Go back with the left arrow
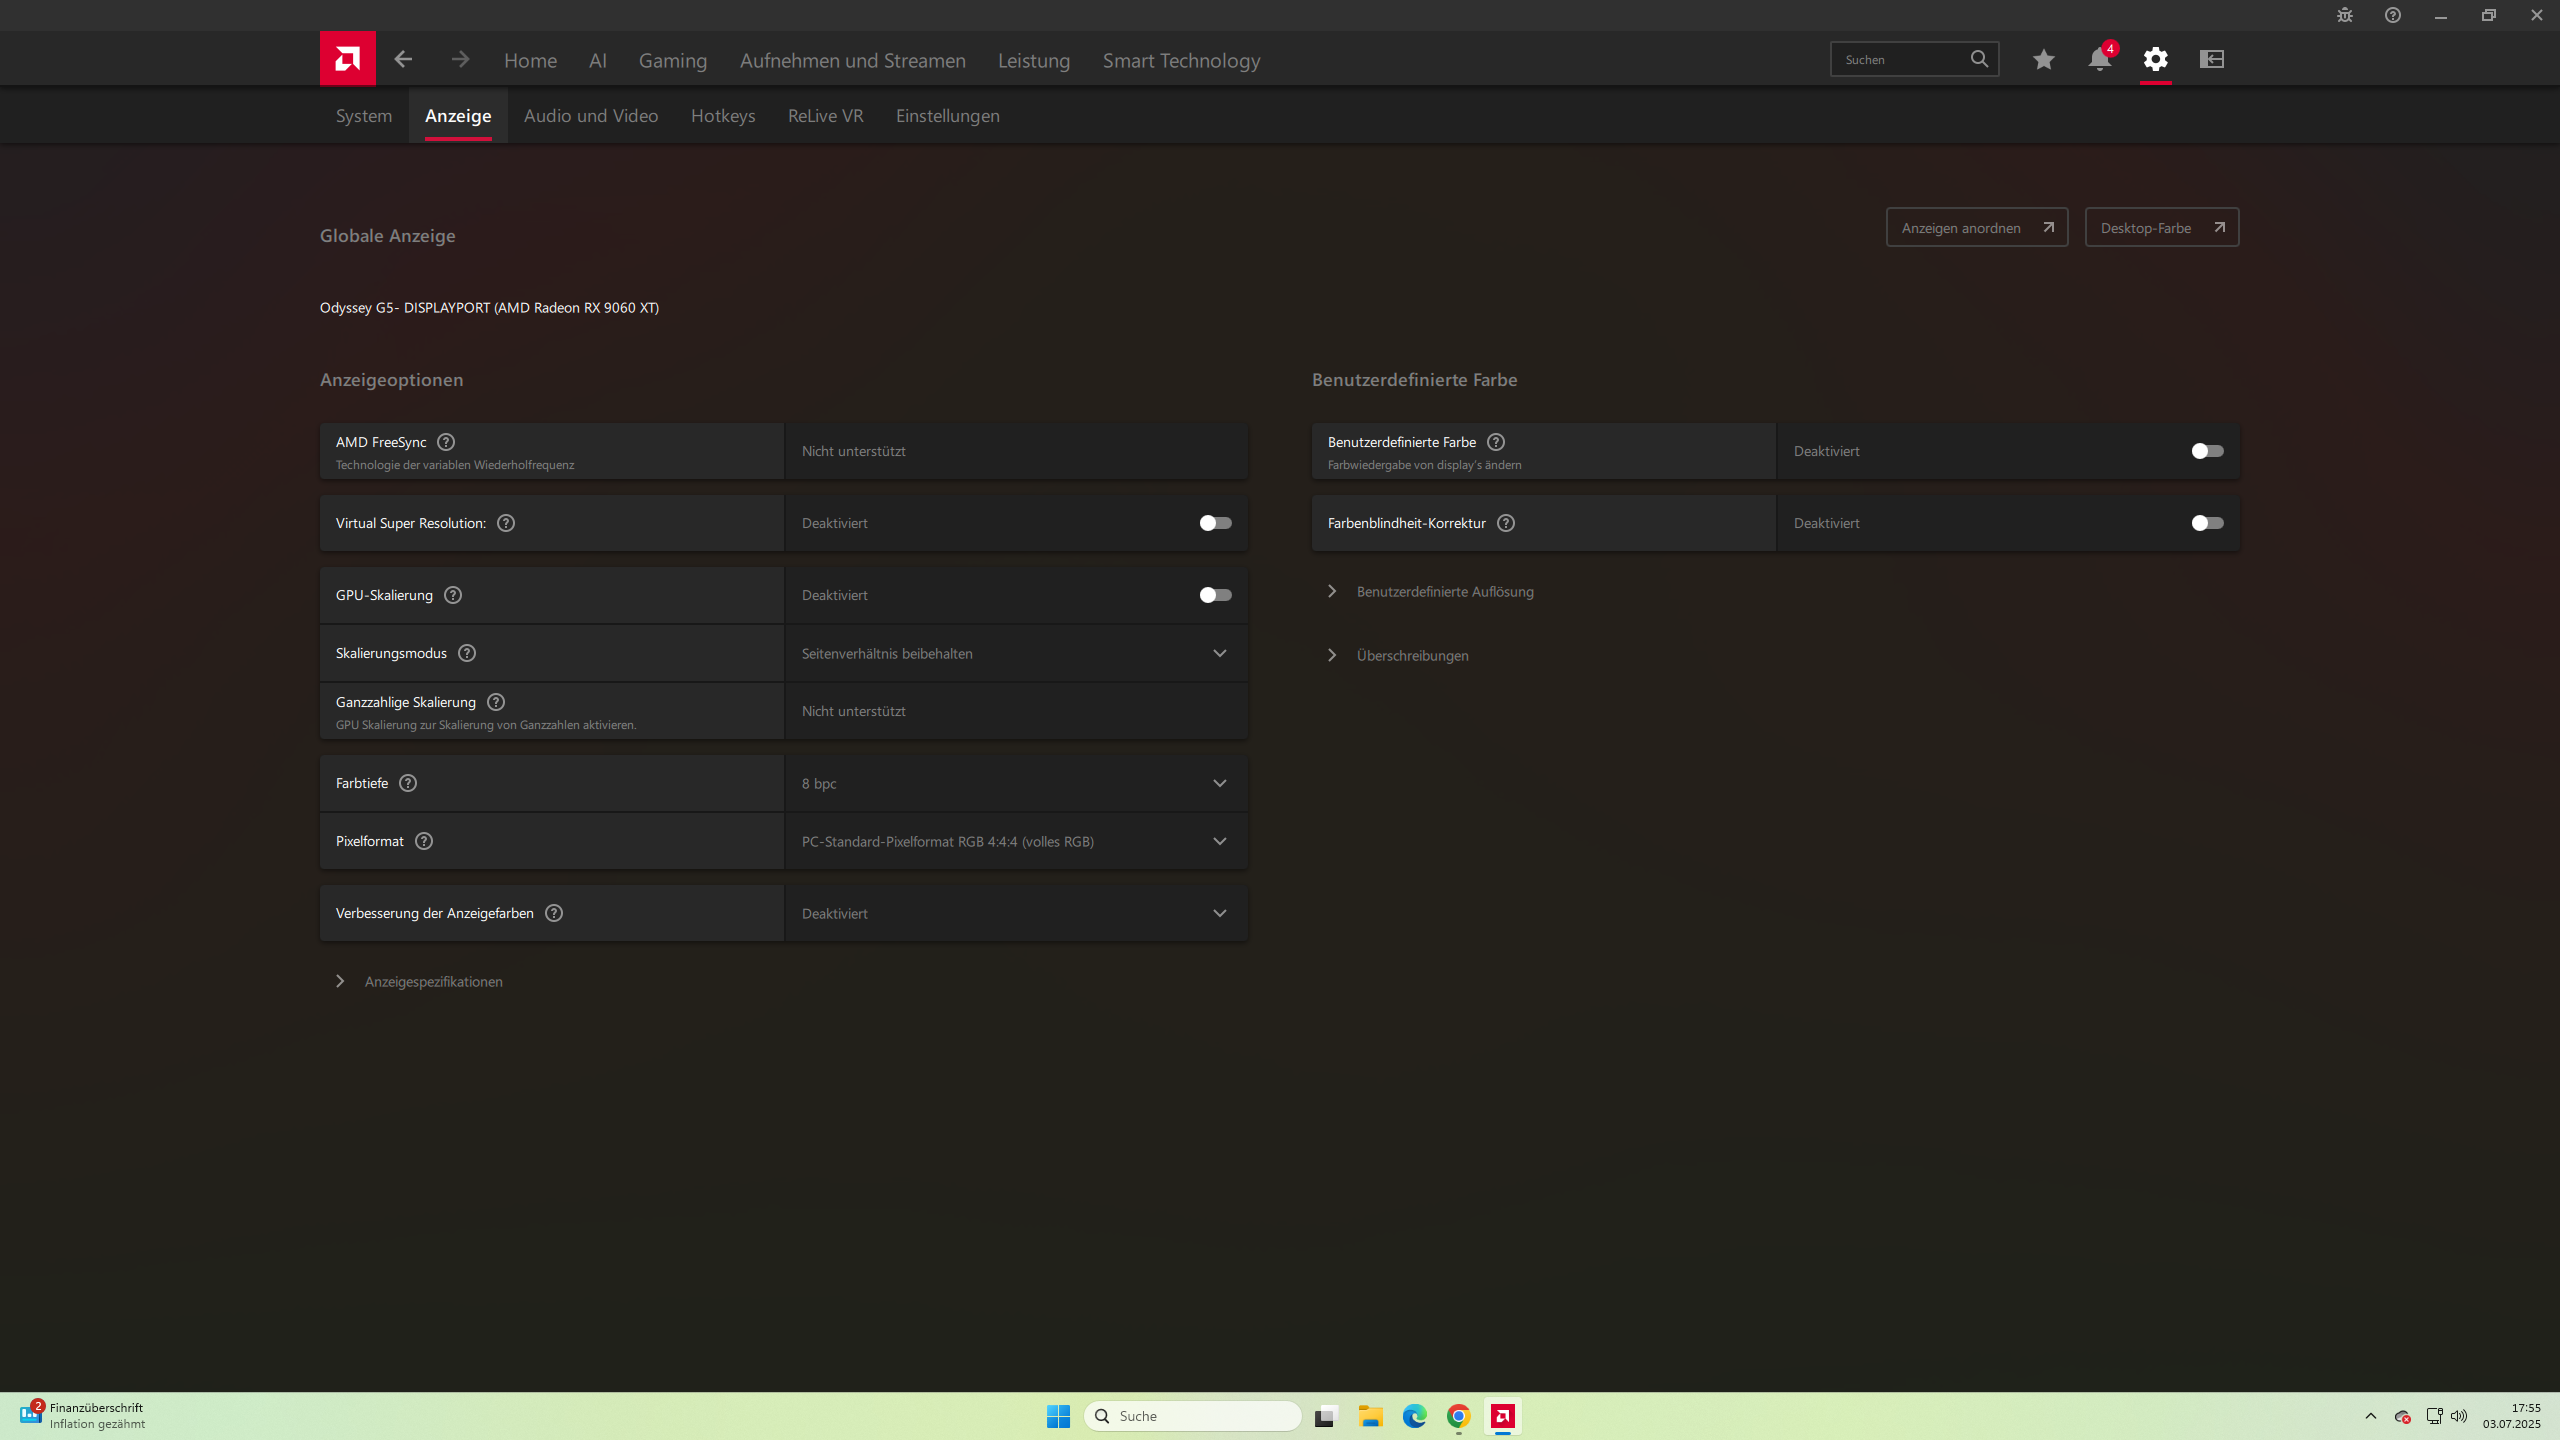 coord(403,60)
